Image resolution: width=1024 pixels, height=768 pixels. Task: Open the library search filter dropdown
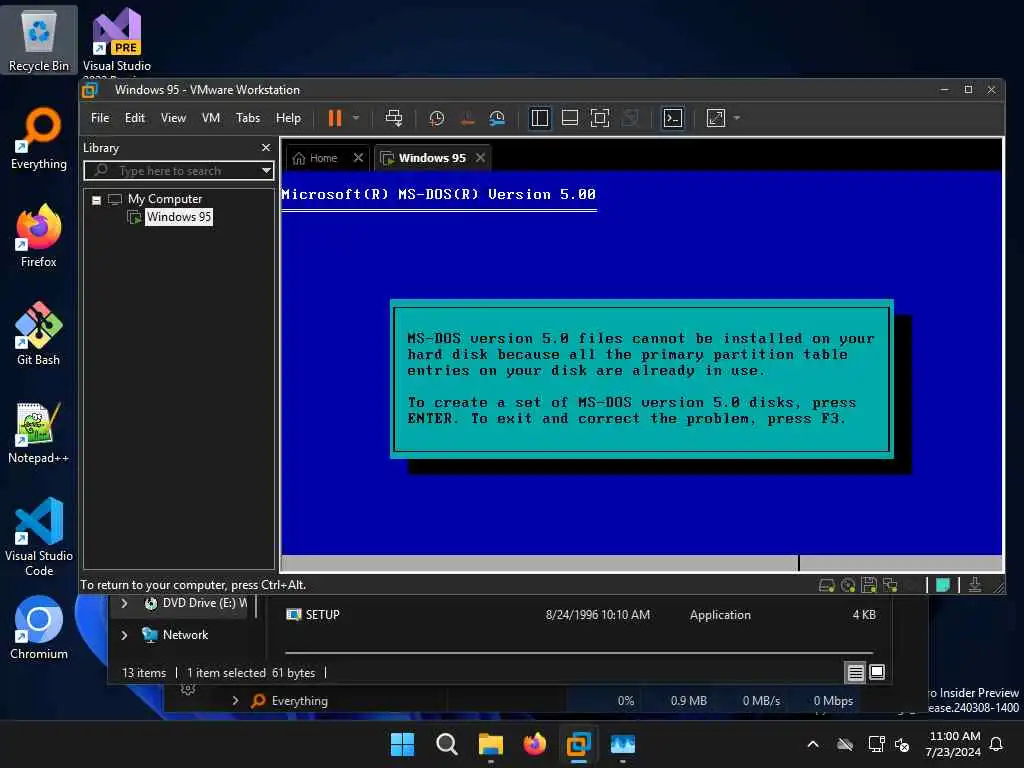(x=266, y=171)
